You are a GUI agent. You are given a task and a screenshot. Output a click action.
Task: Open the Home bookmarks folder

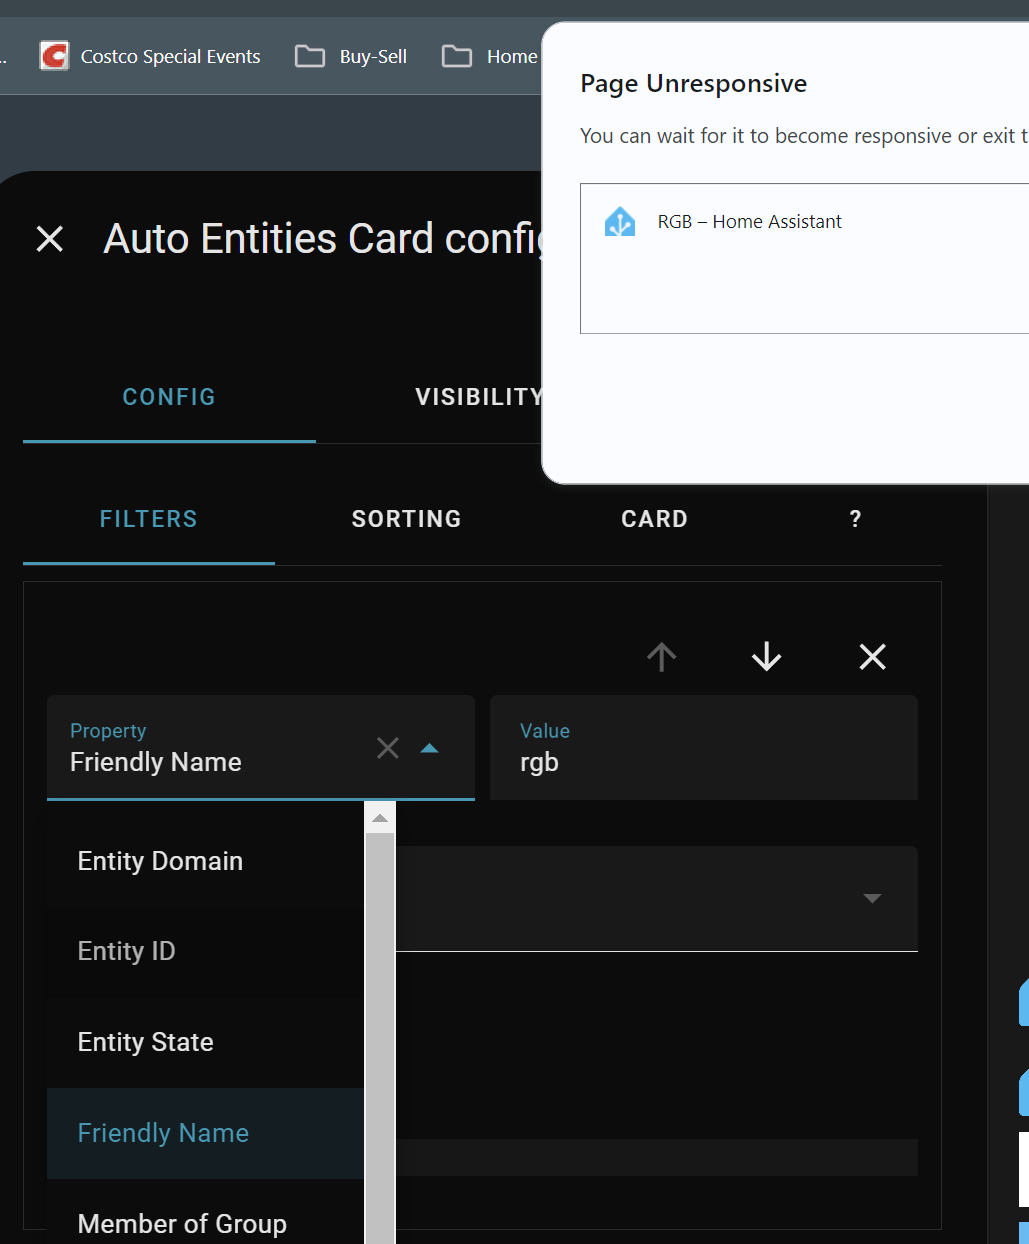491,56
